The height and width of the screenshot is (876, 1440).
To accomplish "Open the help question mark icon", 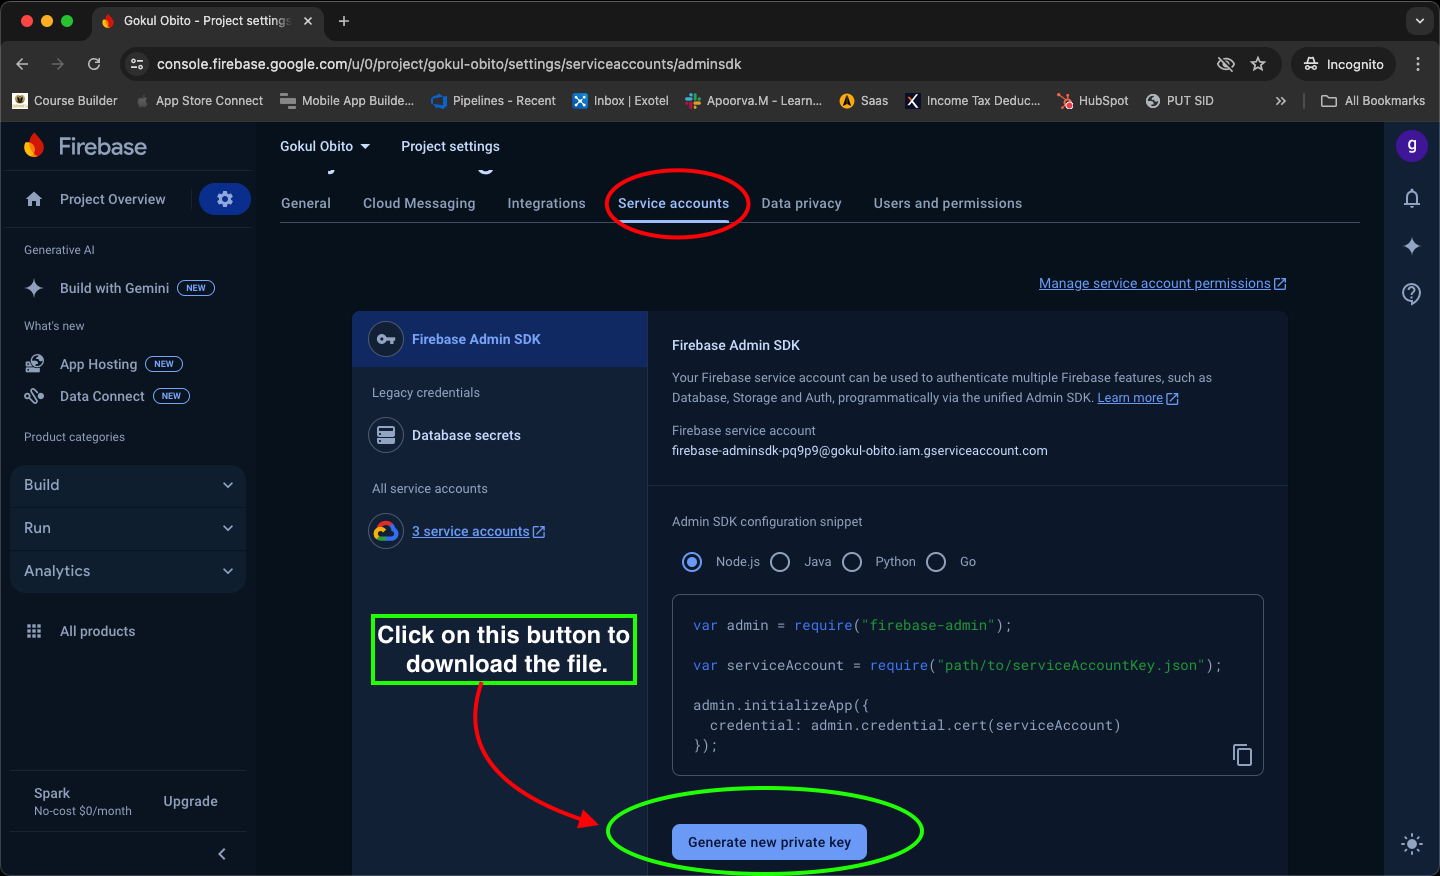I will pyautogui.click(x=1411, y=294).
